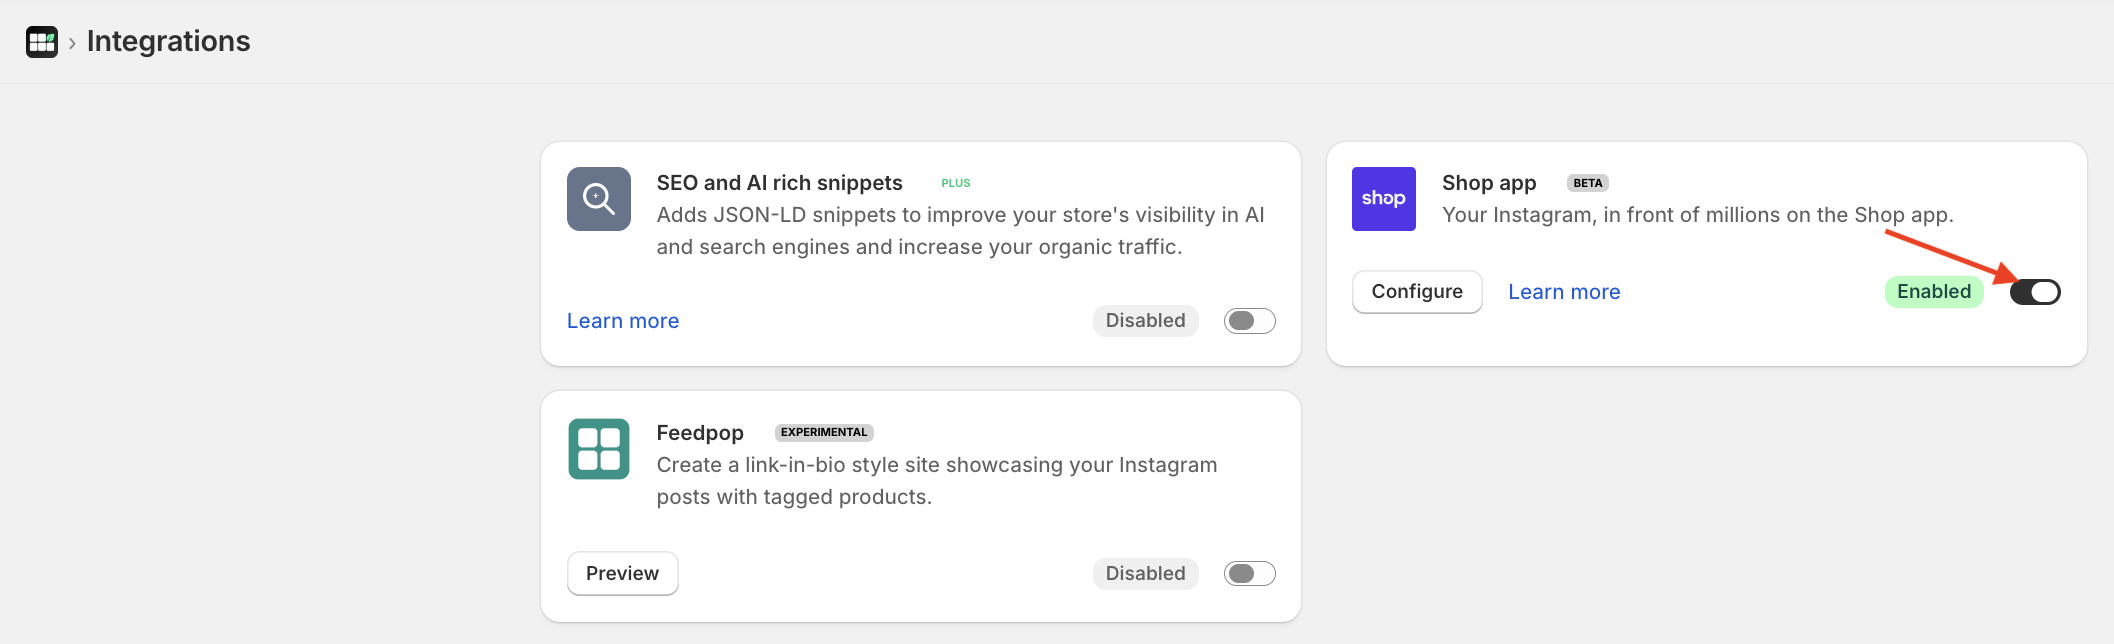Viewport: 2114px width, 644px height.
Task: Click the green Feedpop grid icon
Action: [598, 449]
